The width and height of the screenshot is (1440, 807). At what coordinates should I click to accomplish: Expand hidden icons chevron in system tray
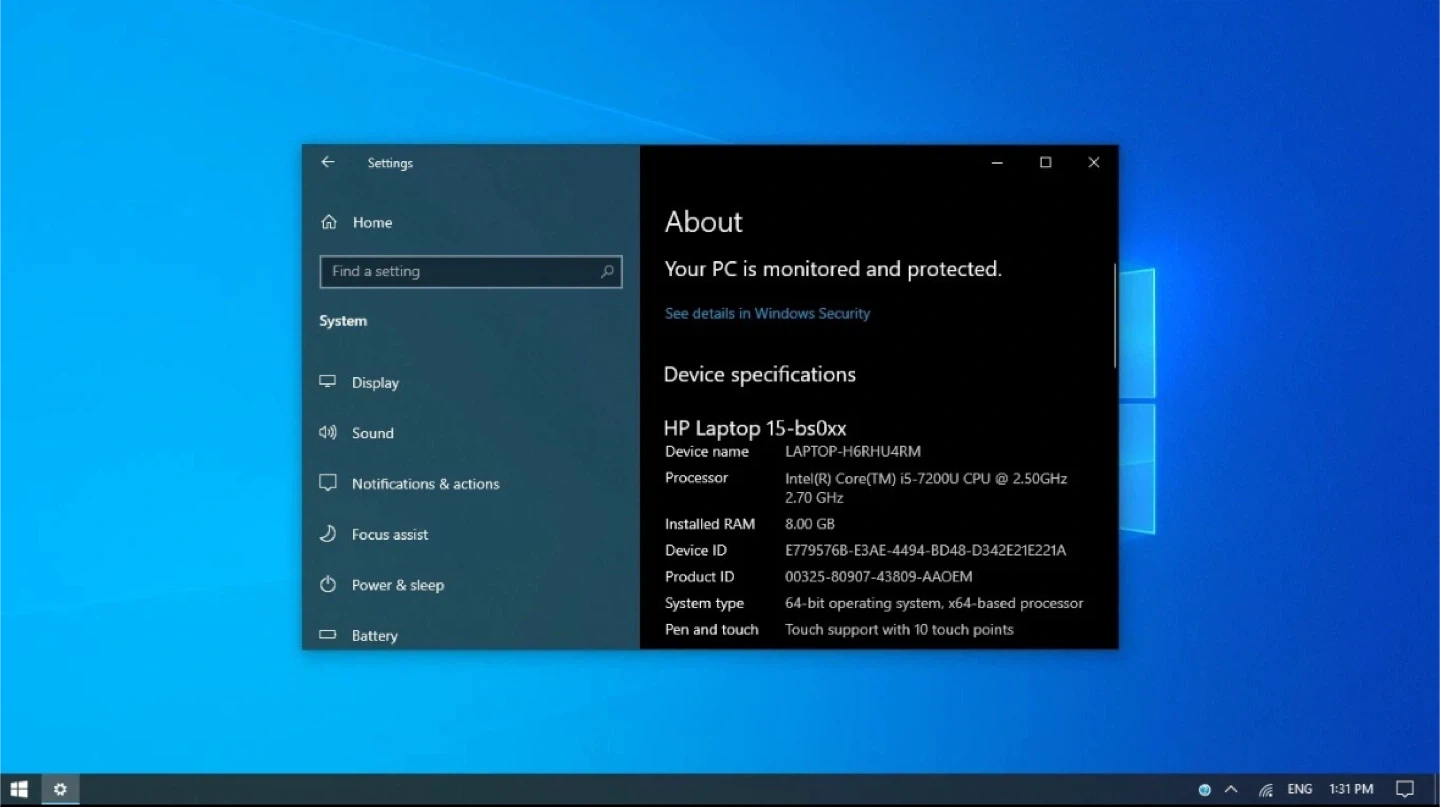(x=1231, y=789)
